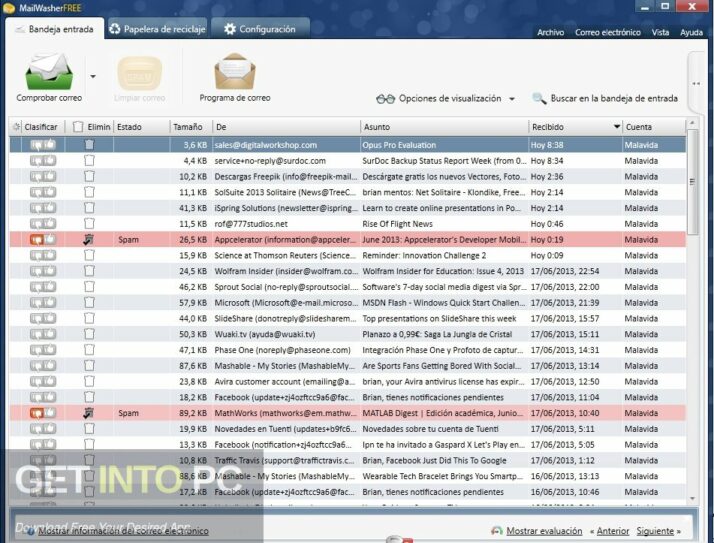Click thumbs rating icon for Sprout Social row
This screenshot has height=543, width=714.
coord(43,287)
